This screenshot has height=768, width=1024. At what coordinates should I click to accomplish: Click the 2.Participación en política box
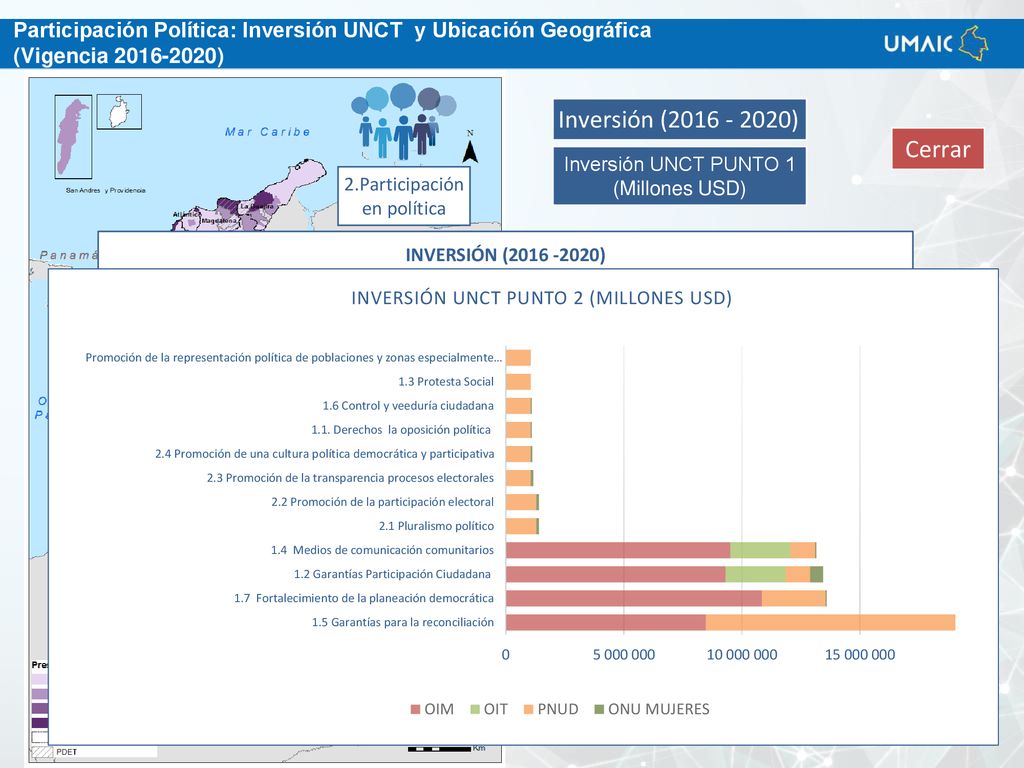404,196
